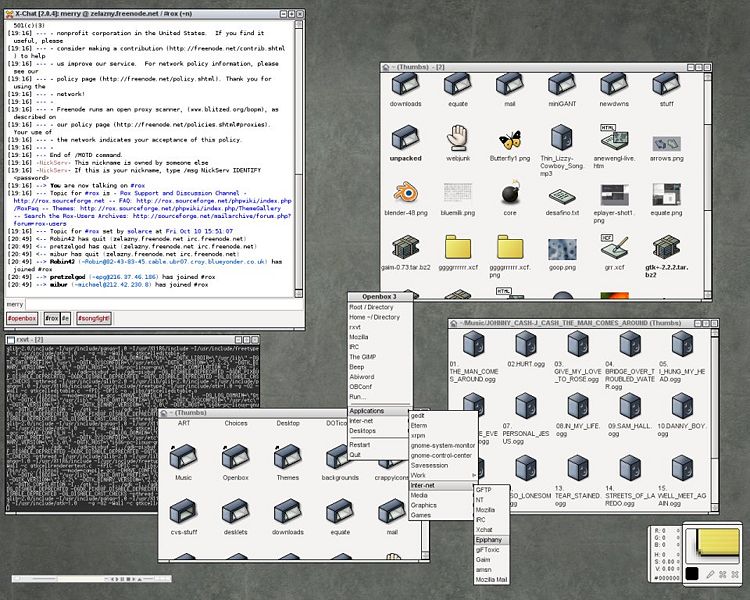Choose The GIMP in Openbox menu
The height and width of the screenshot is (600, 750).
(363, 357)
